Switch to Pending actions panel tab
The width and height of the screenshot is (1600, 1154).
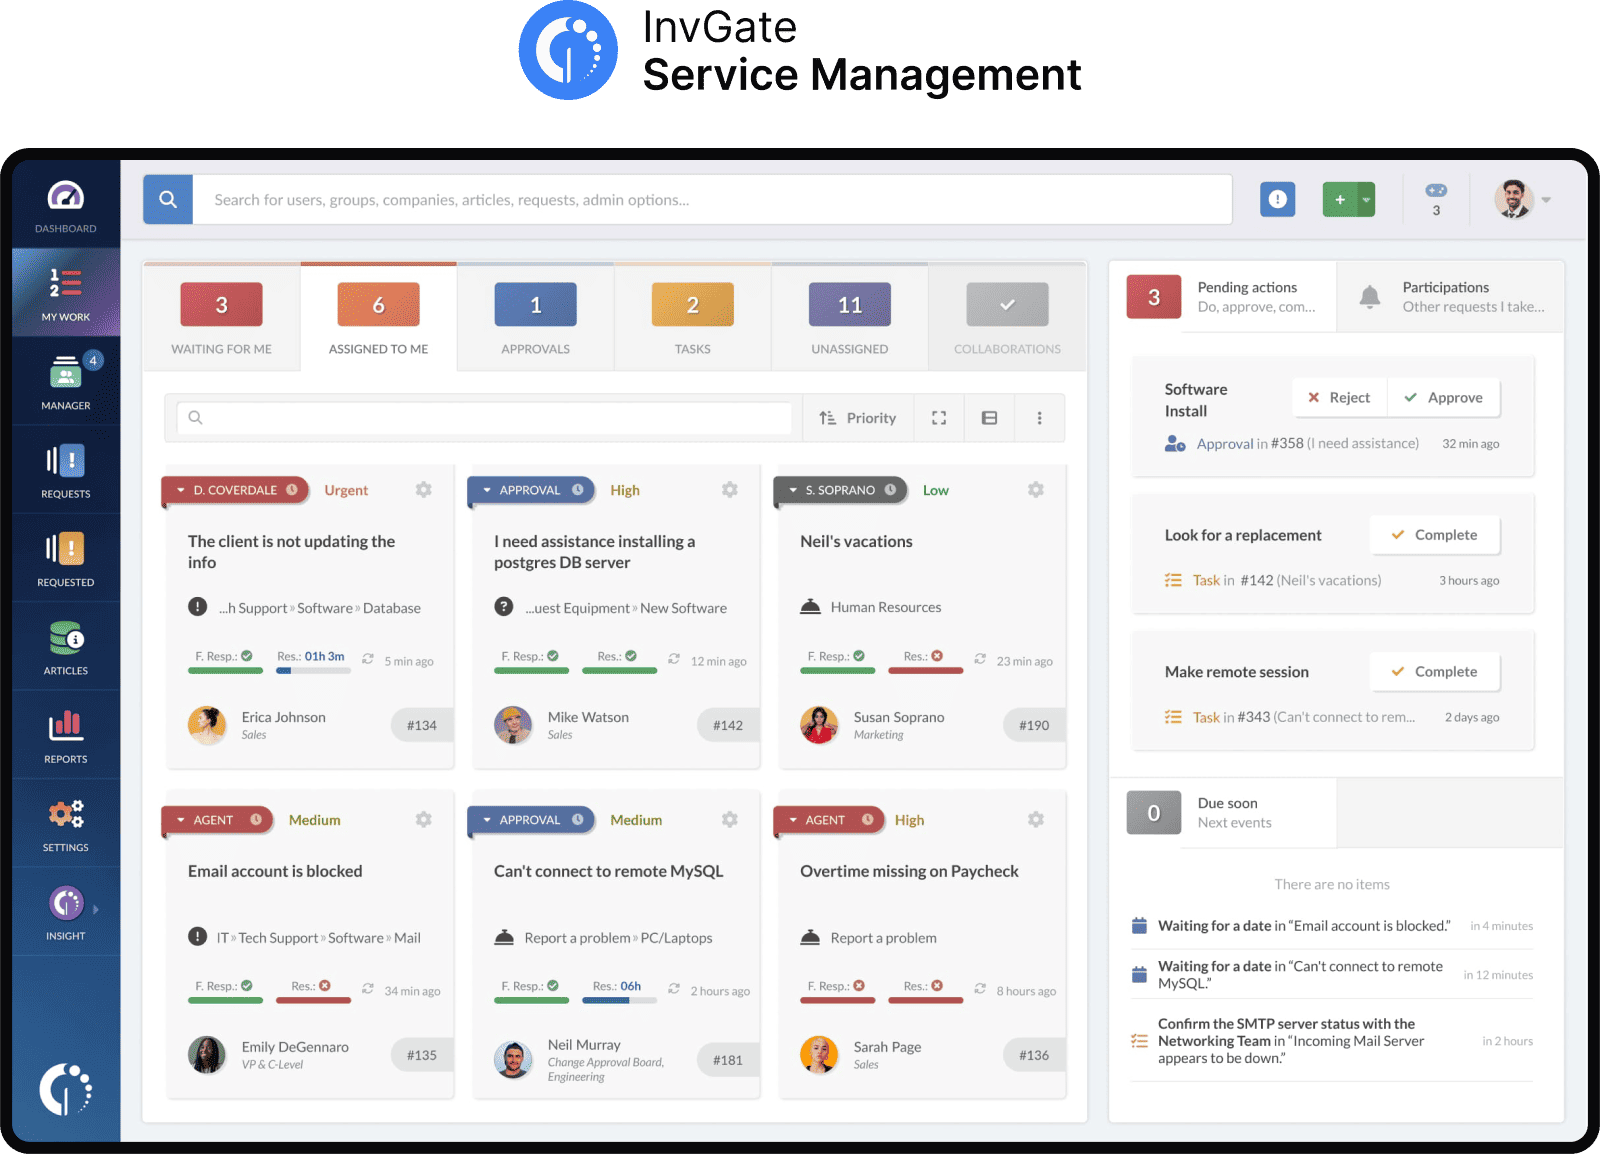point(1222,297)
